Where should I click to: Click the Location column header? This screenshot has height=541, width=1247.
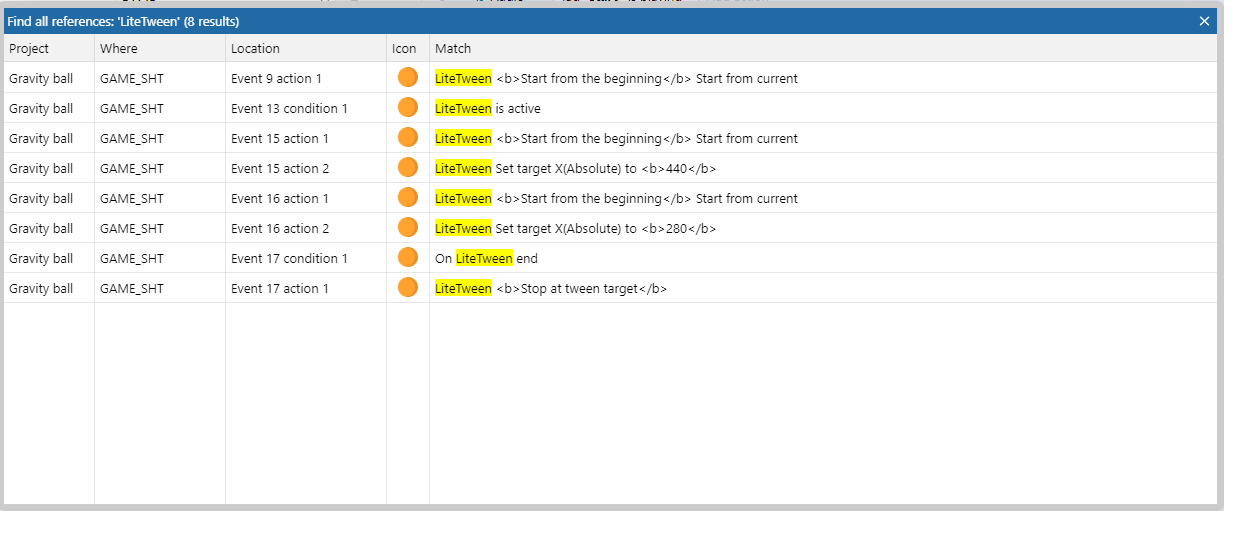coord(255,48)
